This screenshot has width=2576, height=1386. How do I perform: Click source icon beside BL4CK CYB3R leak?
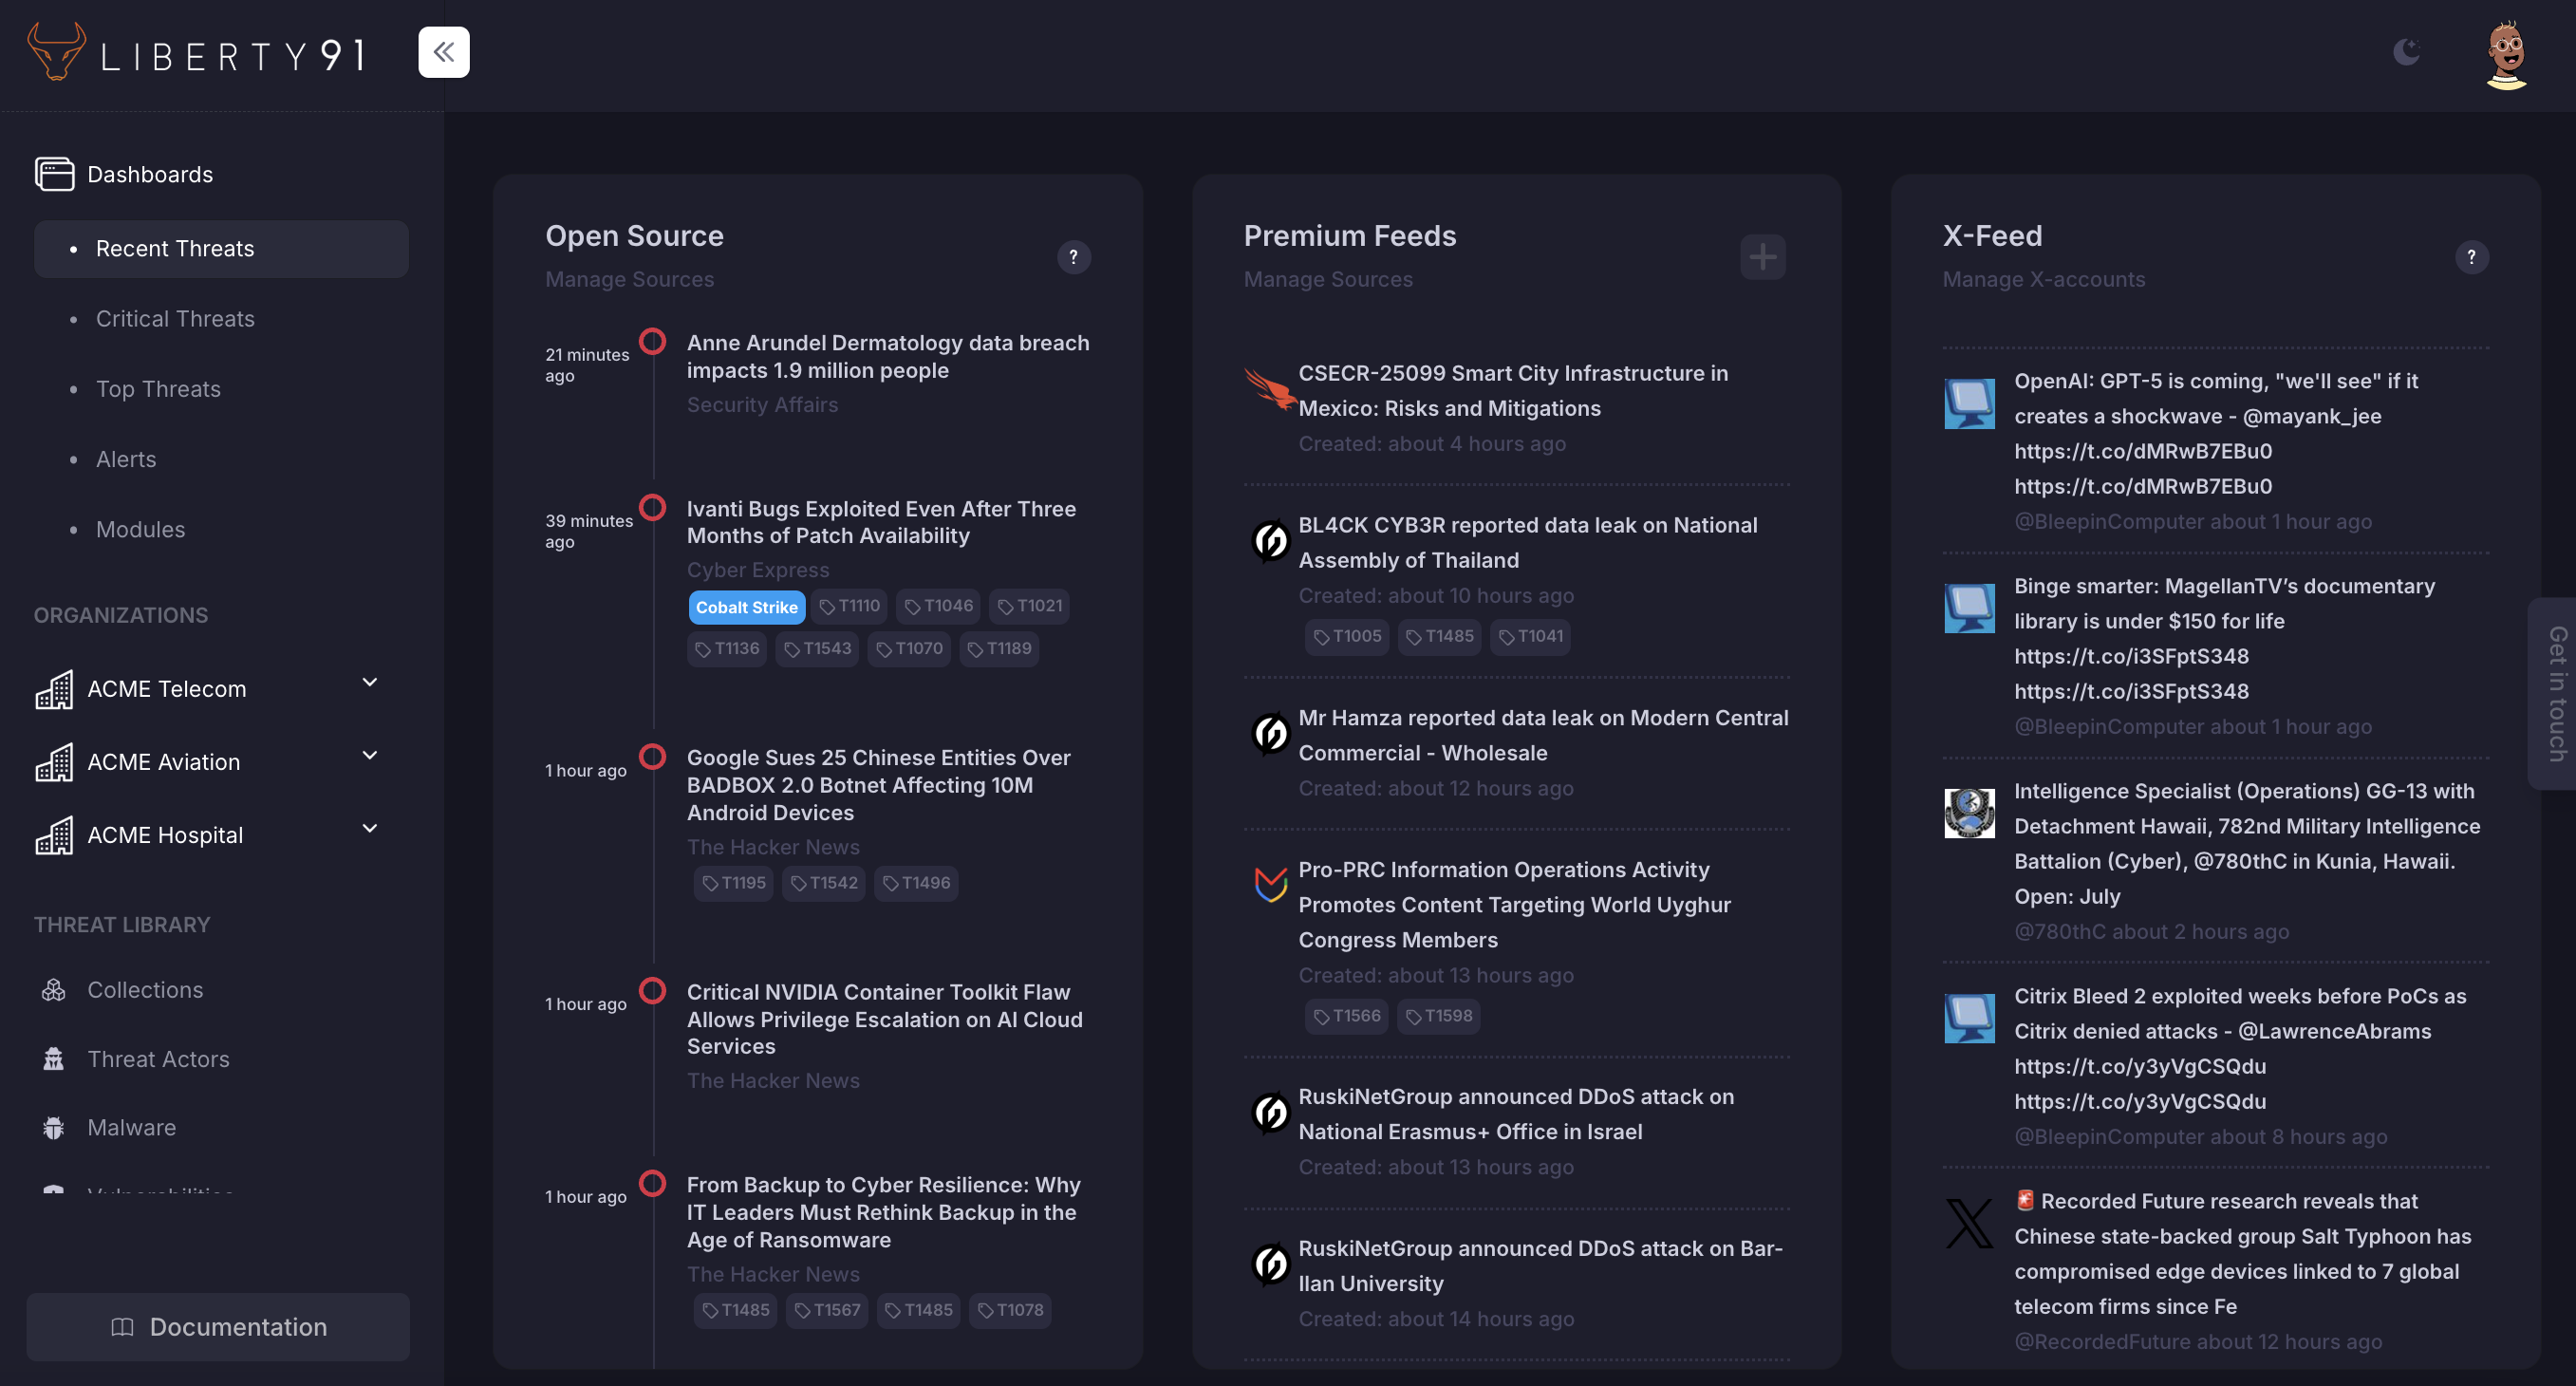pos(1270,542)
